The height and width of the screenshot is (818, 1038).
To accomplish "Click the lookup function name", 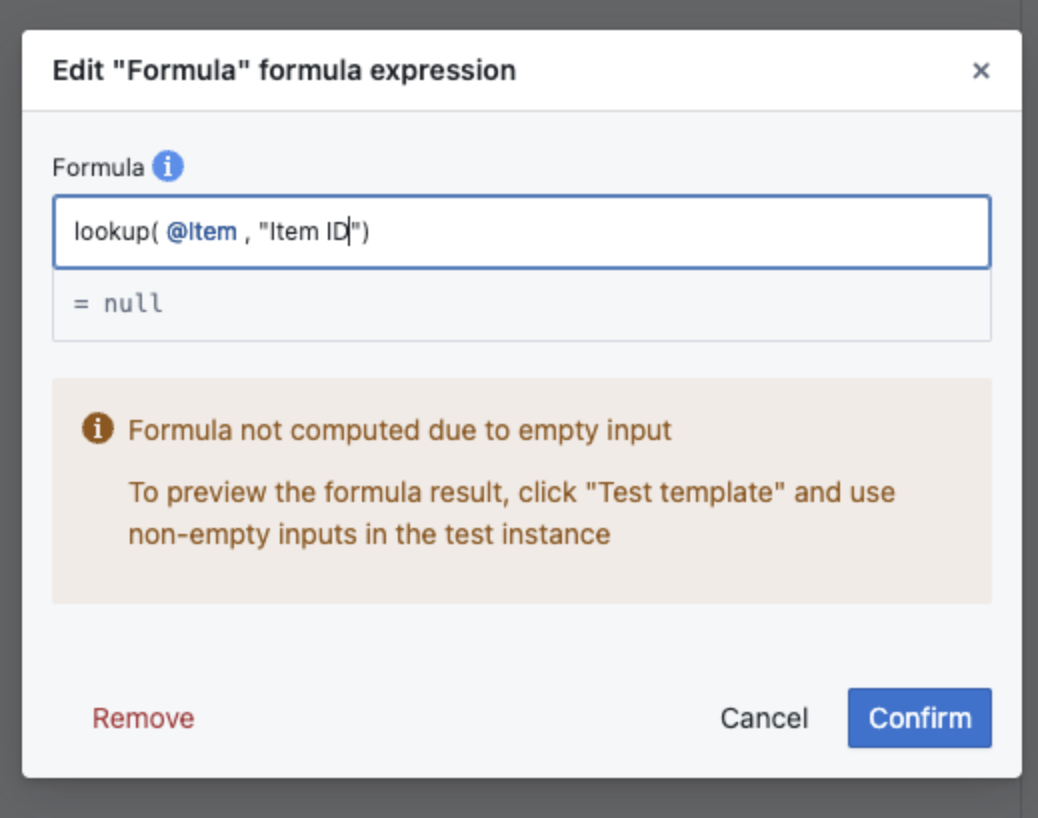I will pyautogui.click(x=112, y=232).
